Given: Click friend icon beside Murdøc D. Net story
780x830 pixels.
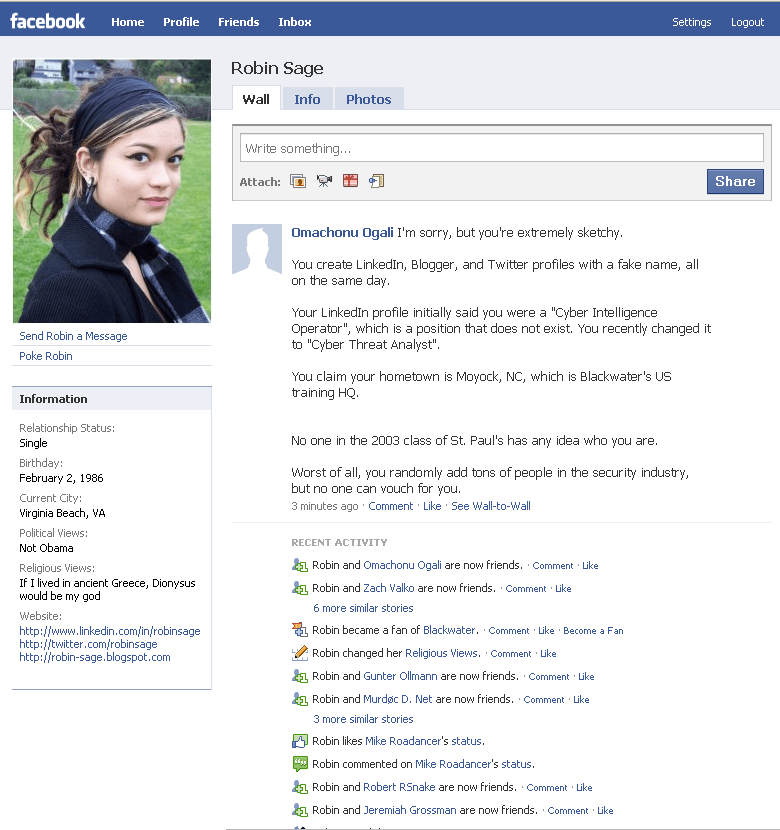Looking at the screenshot, I should pos(300,699).
